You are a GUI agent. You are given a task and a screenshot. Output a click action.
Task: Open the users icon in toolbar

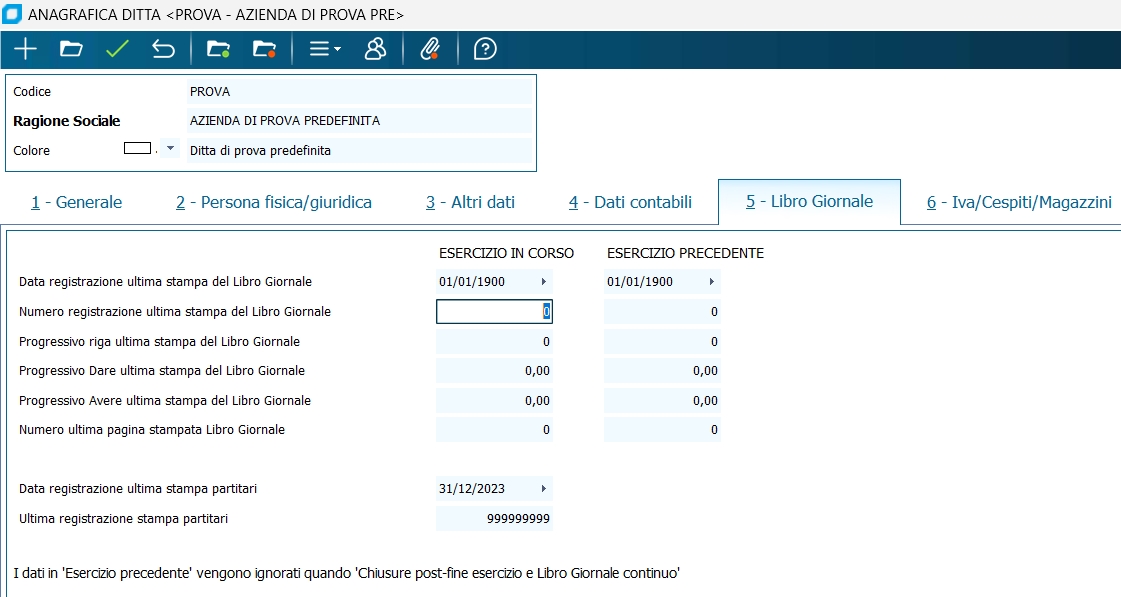pos(375,49)
